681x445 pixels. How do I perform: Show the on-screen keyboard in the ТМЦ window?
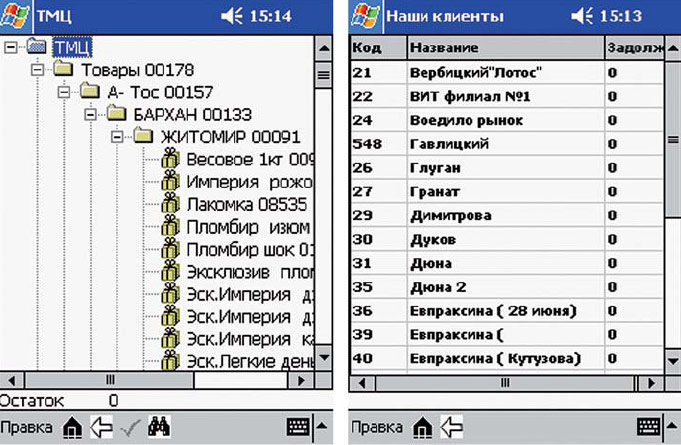(x=298, y=426)
